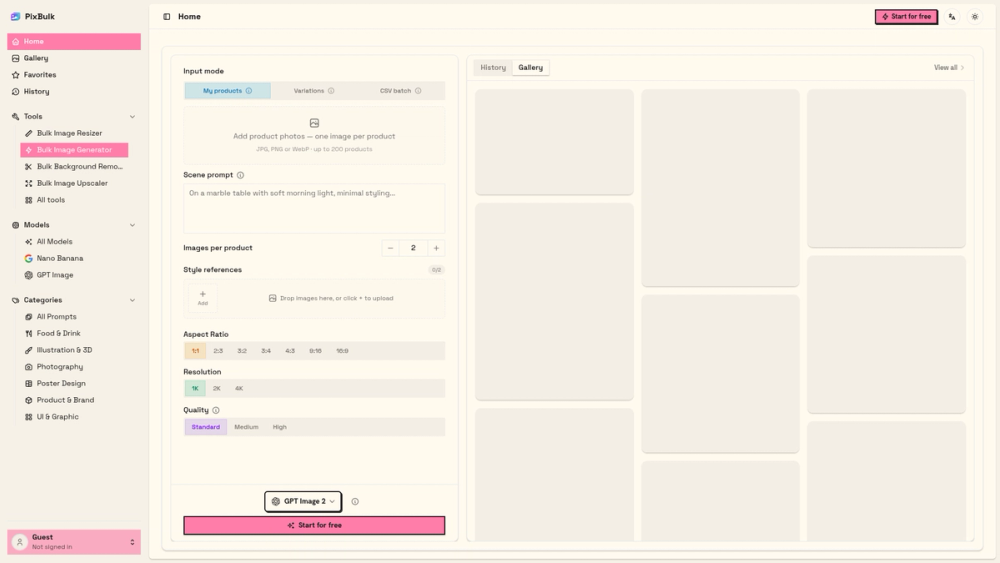Screen dimensions: 1000x563
Task: Decrease images per product
Action: point(390,248)
